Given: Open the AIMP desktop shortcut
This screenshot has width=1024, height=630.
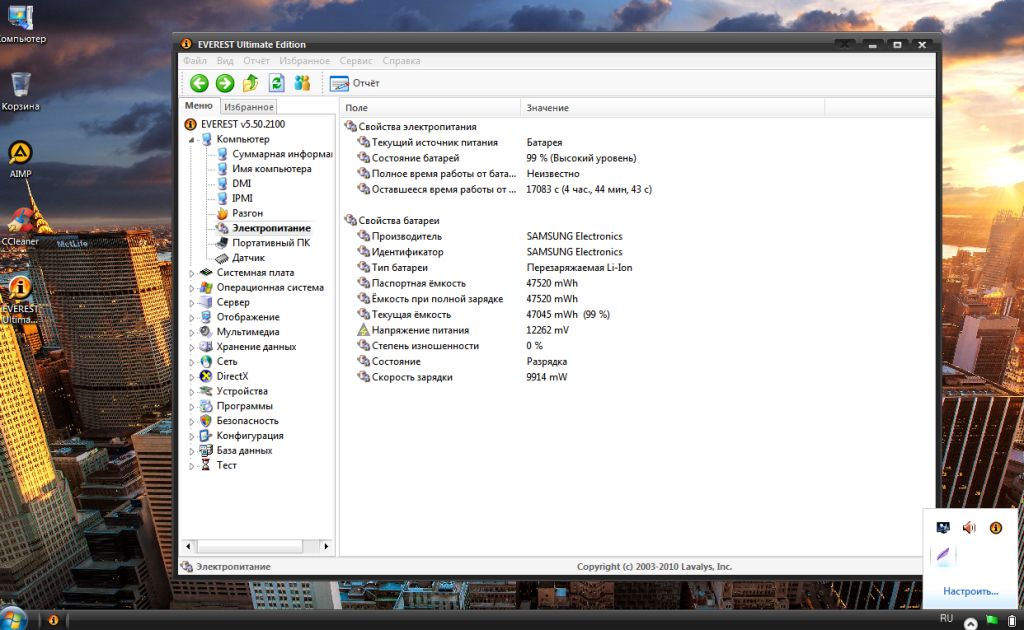Looking at the screenshot, I should pos(20,159).
